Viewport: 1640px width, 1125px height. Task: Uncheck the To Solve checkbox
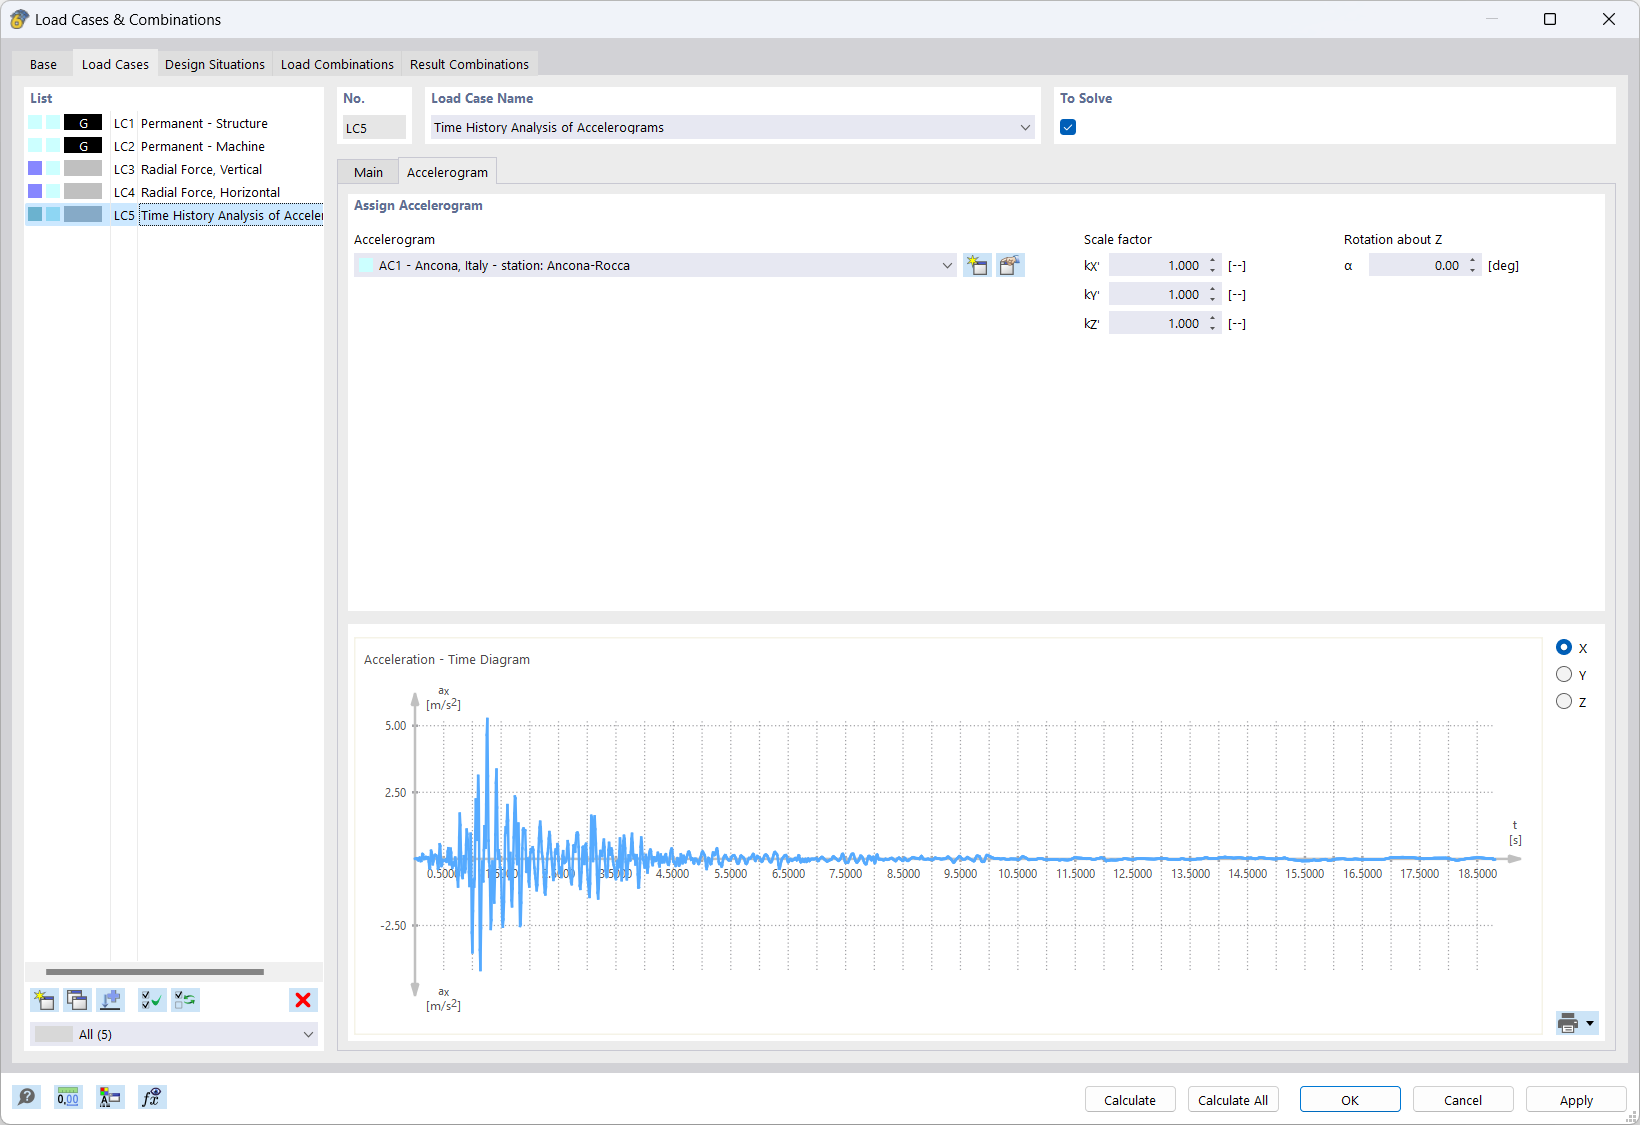click(x=1068, y=127)
